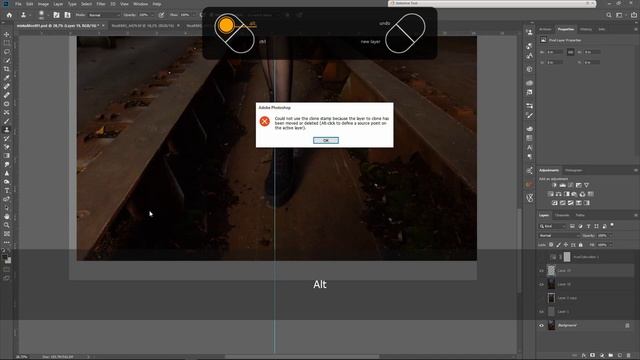Switch to the Paths tab

coord(580,215)
